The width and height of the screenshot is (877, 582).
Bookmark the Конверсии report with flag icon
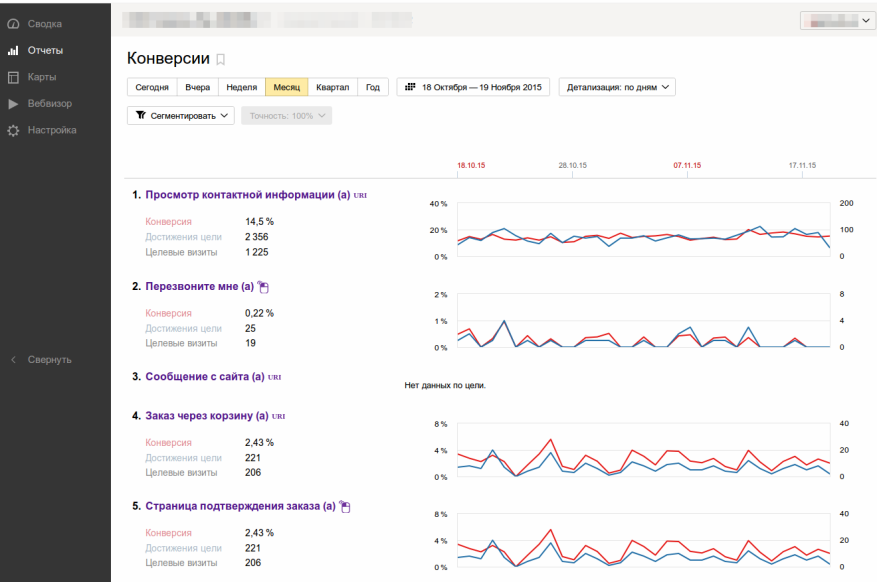[221, 59]
